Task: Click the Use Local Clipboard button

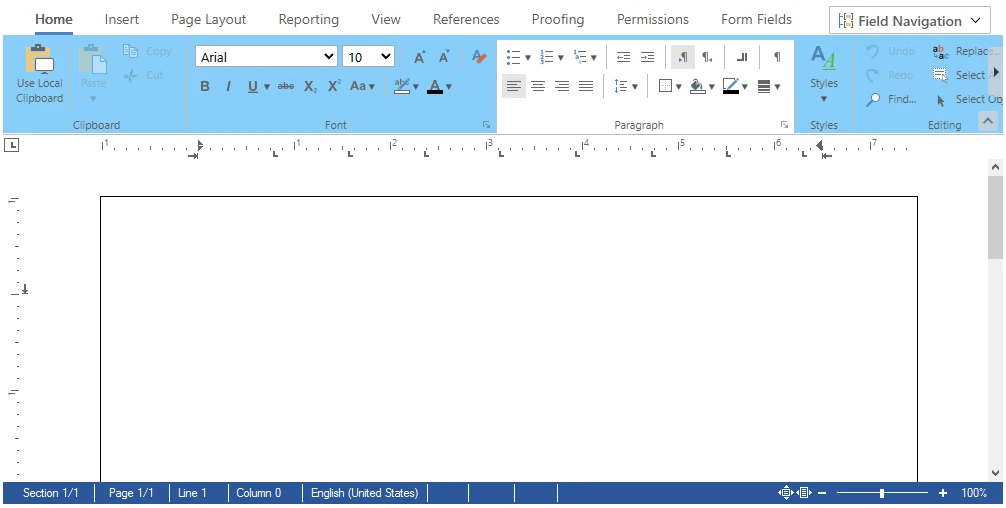Action: (x=39, y=73)
